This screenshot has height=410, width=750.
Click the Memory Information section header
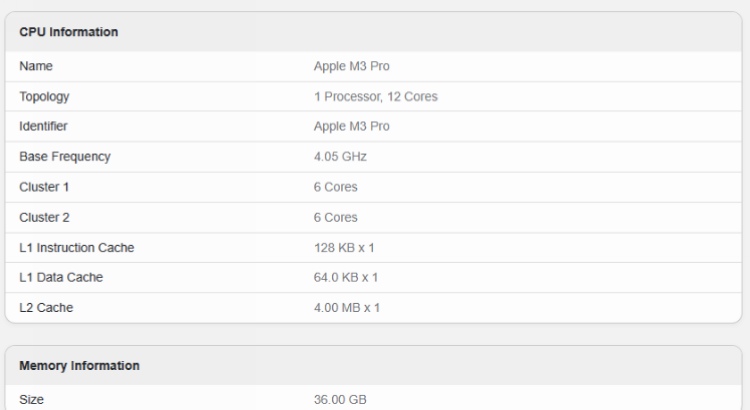tap(80, 366)
